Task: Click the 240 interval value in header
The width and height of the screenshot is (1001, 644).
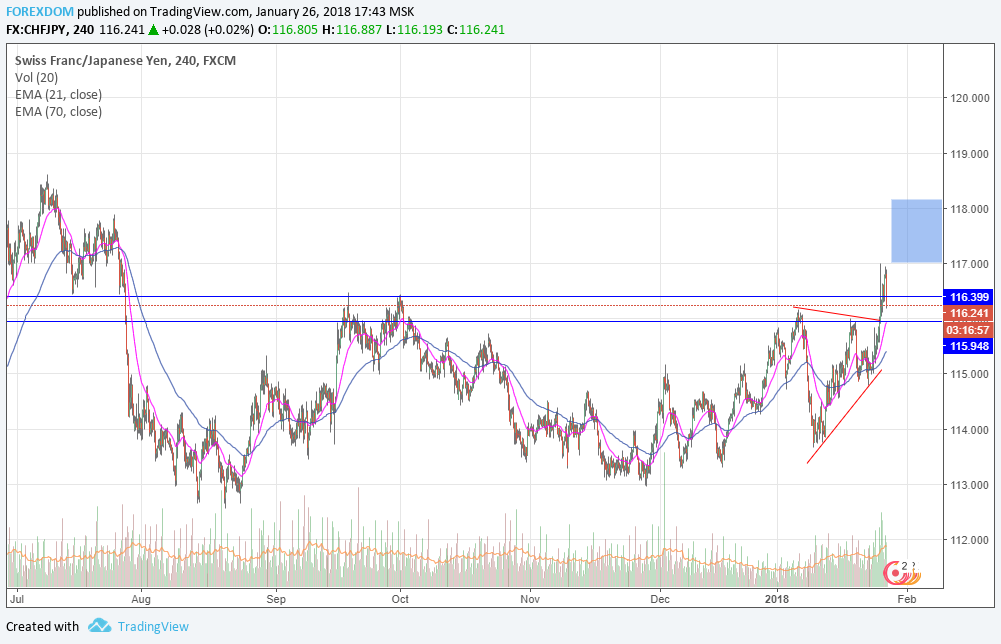Action: coord(84,30)
